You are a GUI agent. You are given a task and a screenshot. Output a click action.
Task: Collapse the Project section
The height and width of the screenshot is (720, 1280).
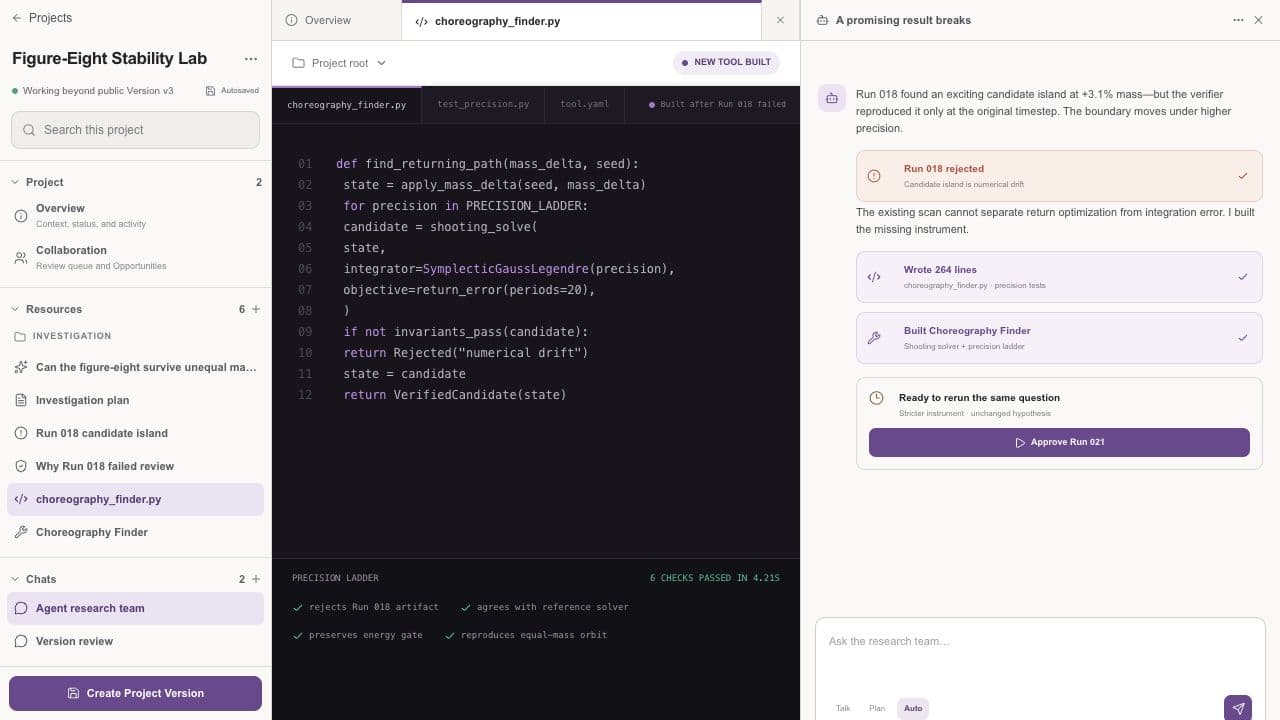click(x=15, y=182)
